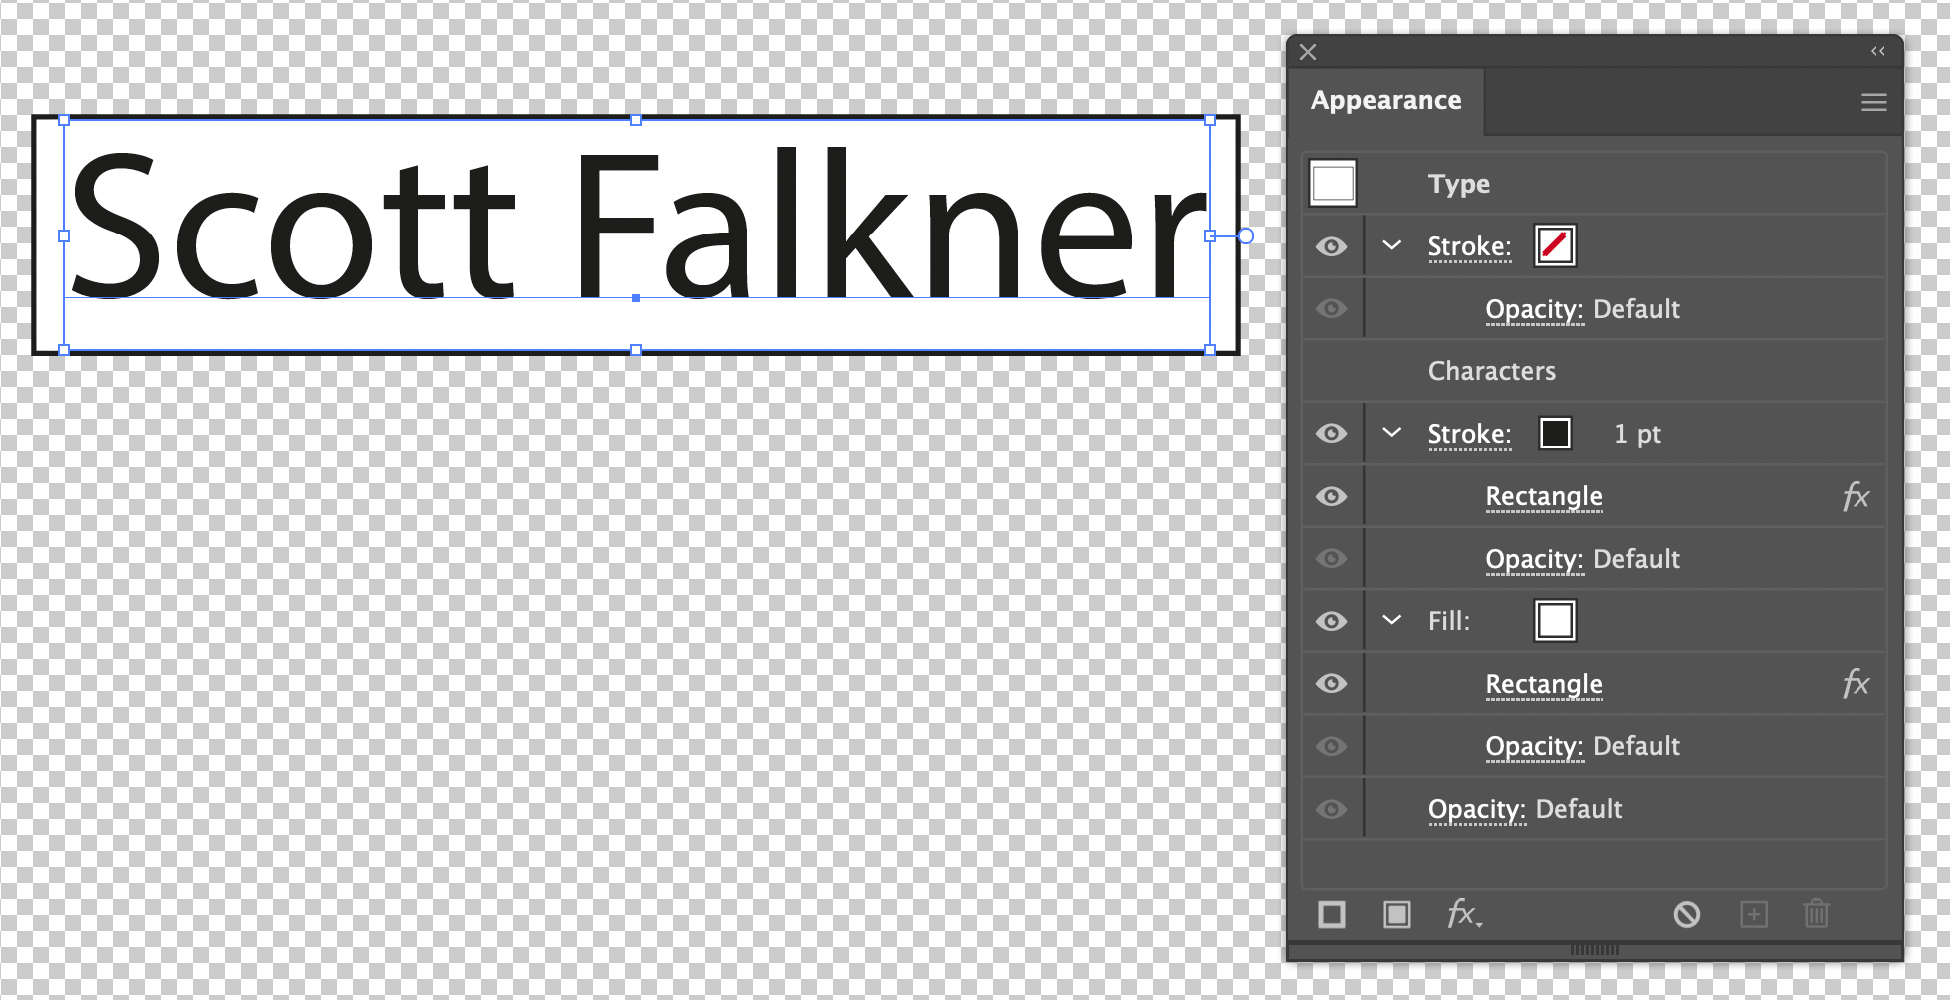Image resolution: width=1950 pixels, height=1000 pixels.
Task: Duplicate the selected item using the plus icon
Action: [1754, 914]
